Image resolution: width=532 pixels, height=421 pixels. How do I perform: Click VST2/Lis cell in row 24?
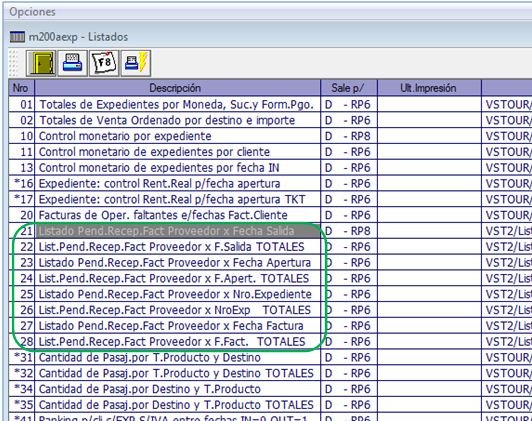tap(507, 279)
